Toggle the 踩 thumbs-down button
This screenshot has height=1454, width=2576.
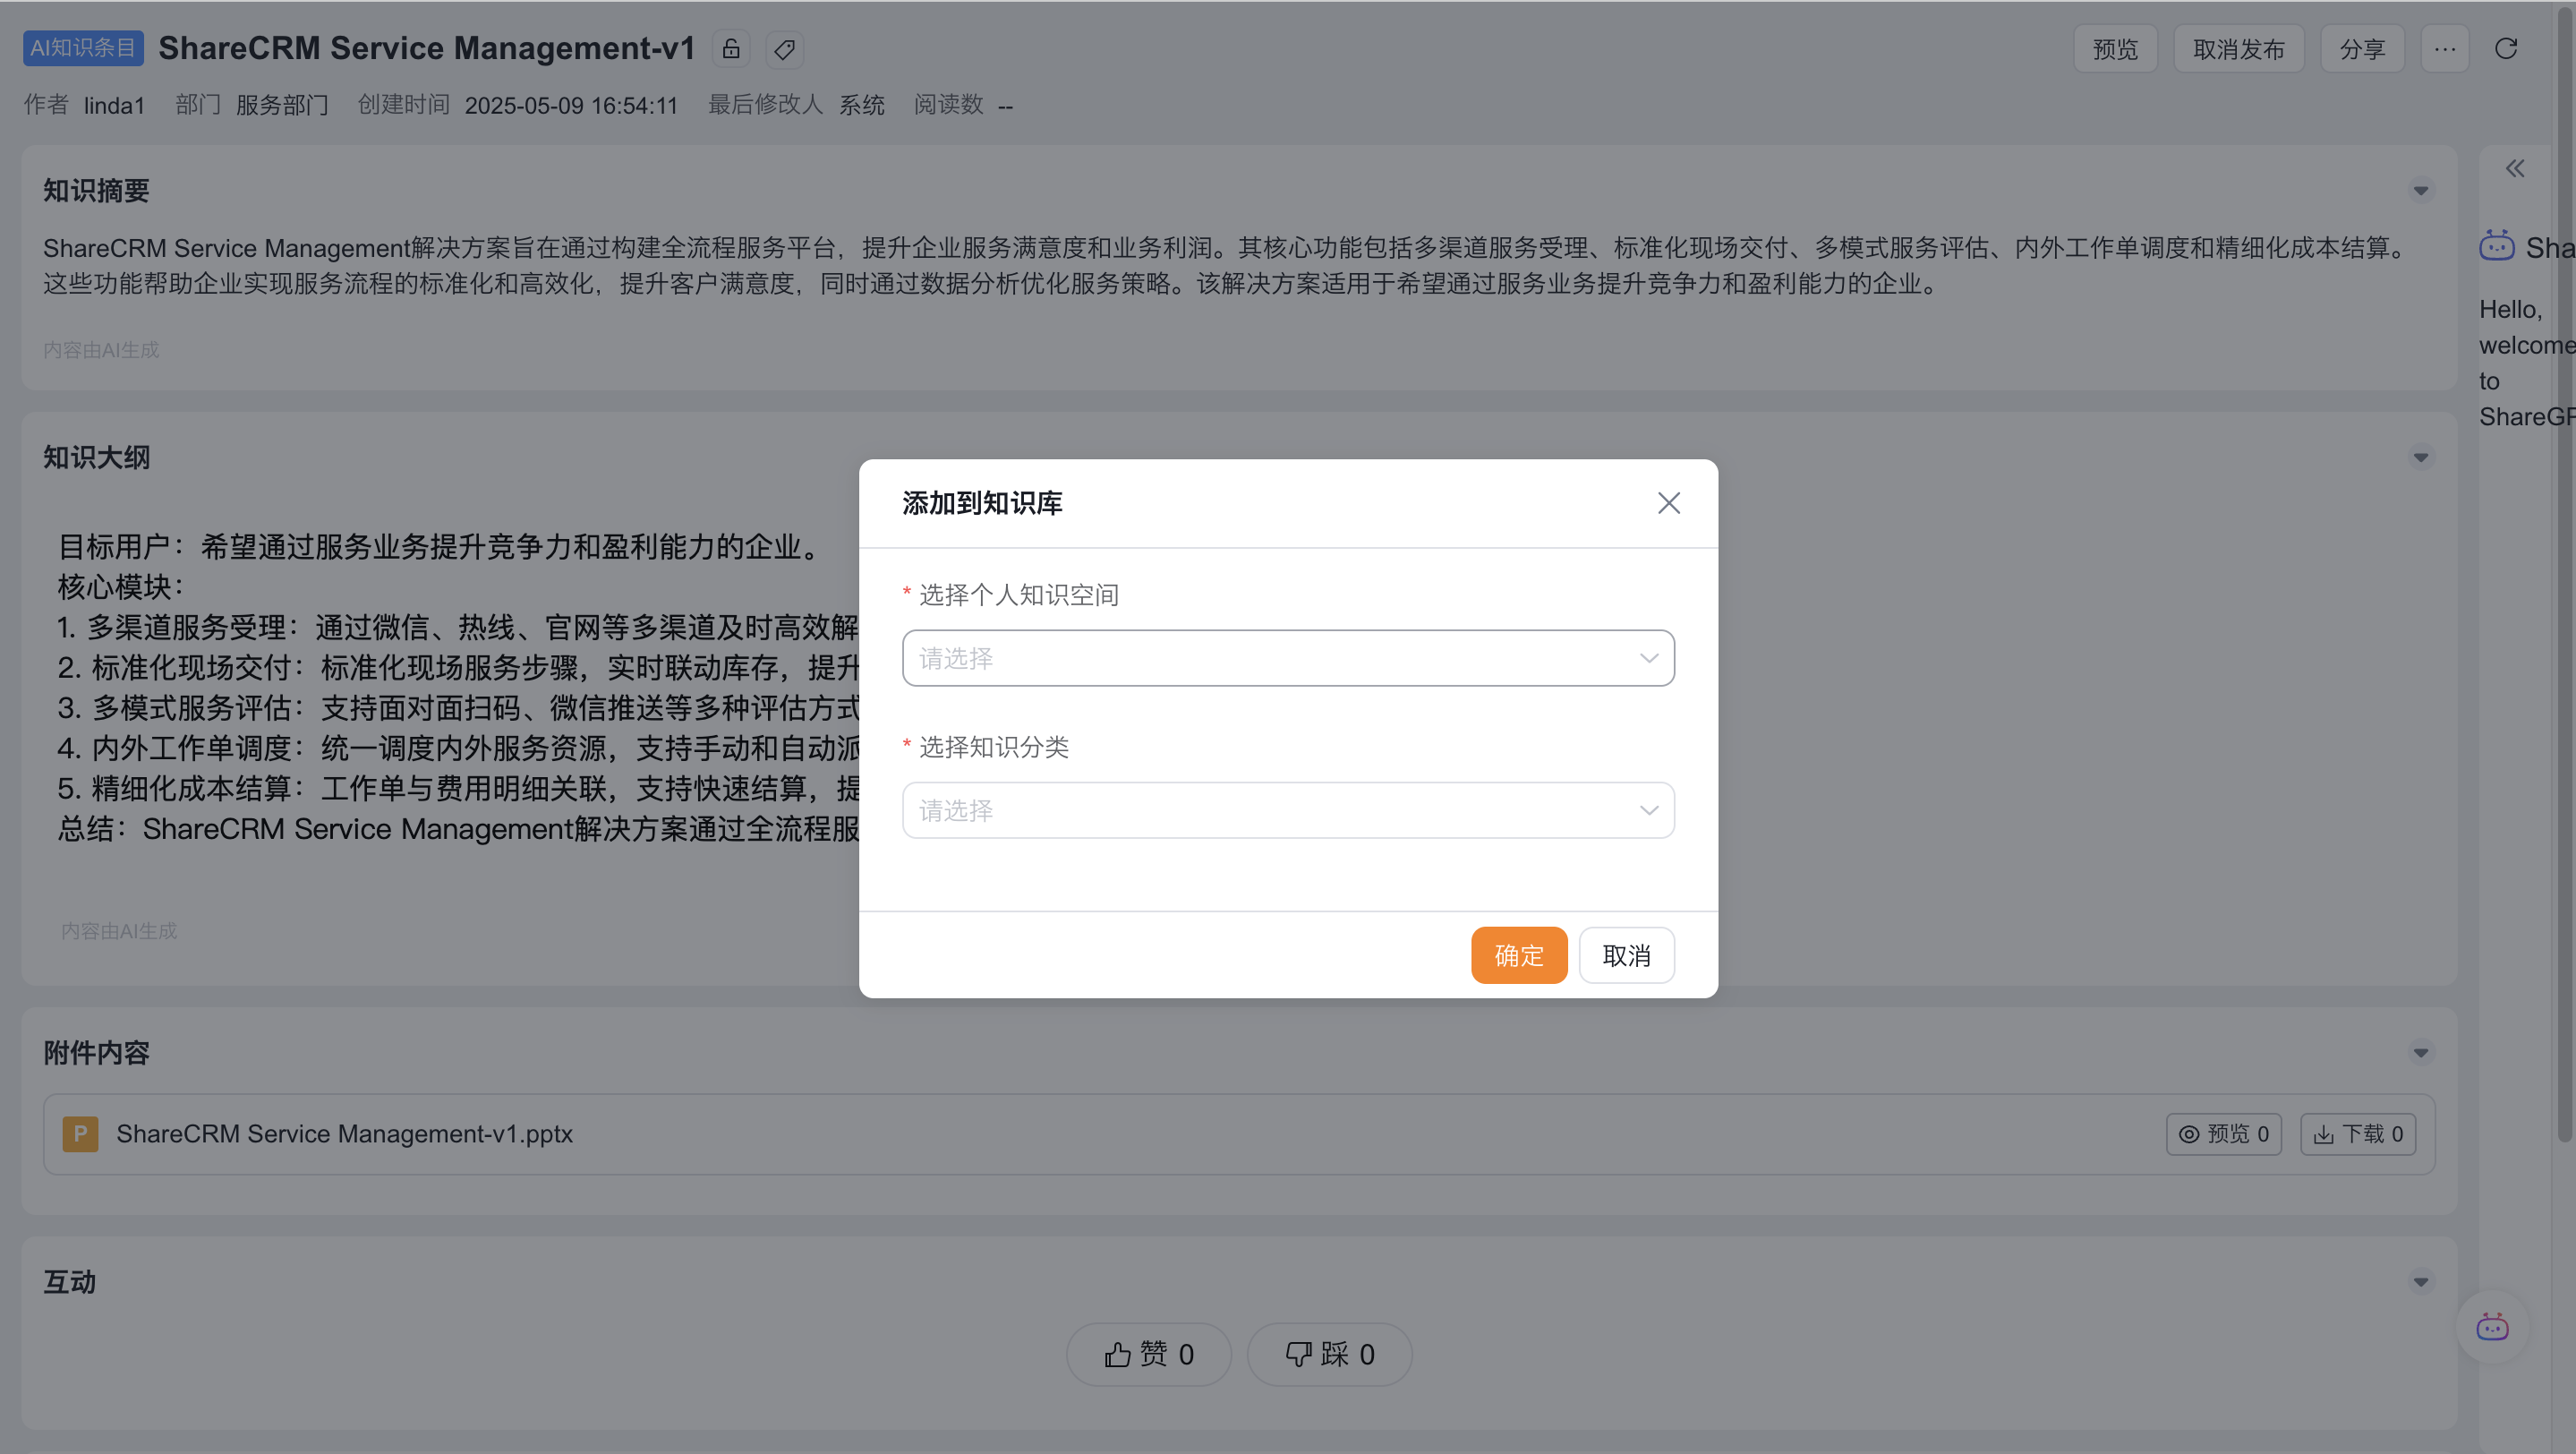(x=1329, y=1354)
